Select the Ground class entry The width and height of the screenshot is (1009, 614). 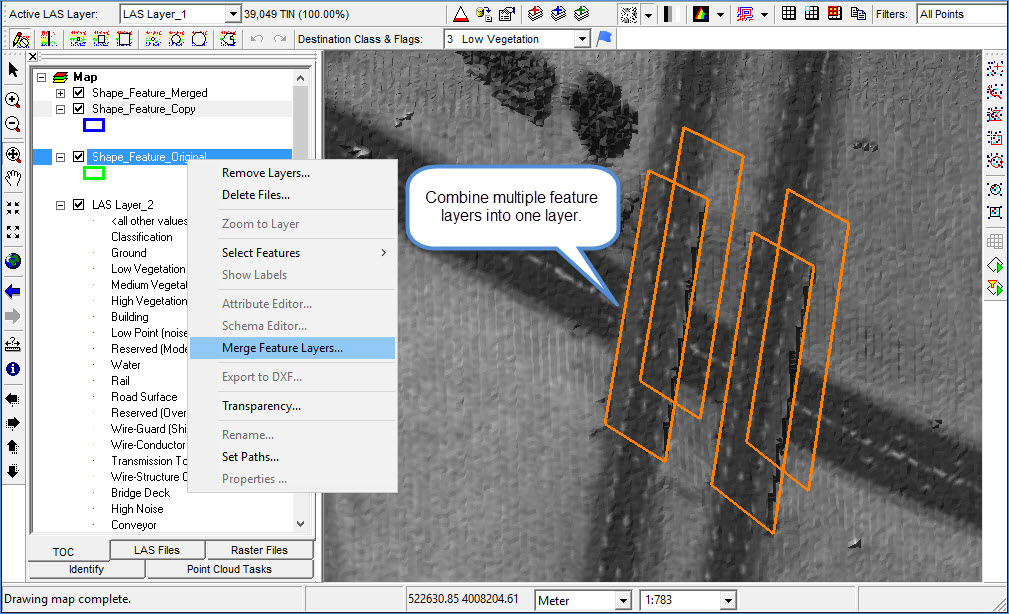(129, 253)
